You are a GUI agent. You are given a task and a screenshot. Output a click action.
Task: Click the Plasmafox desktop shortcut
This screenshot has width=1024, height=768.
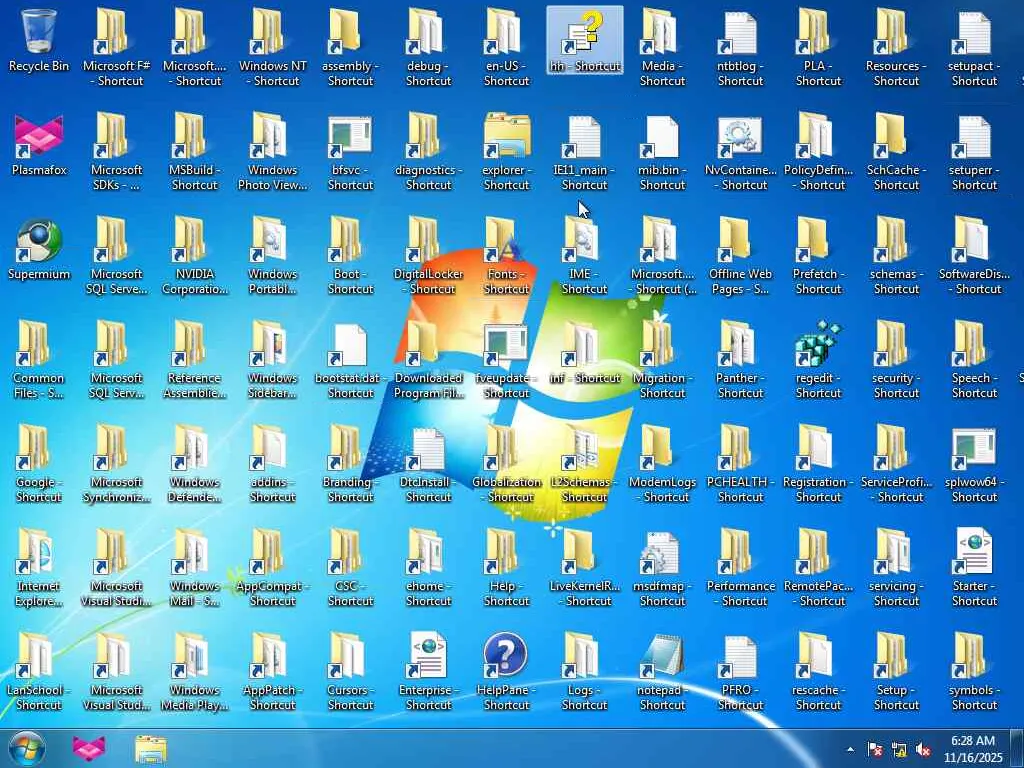[39, 145]
